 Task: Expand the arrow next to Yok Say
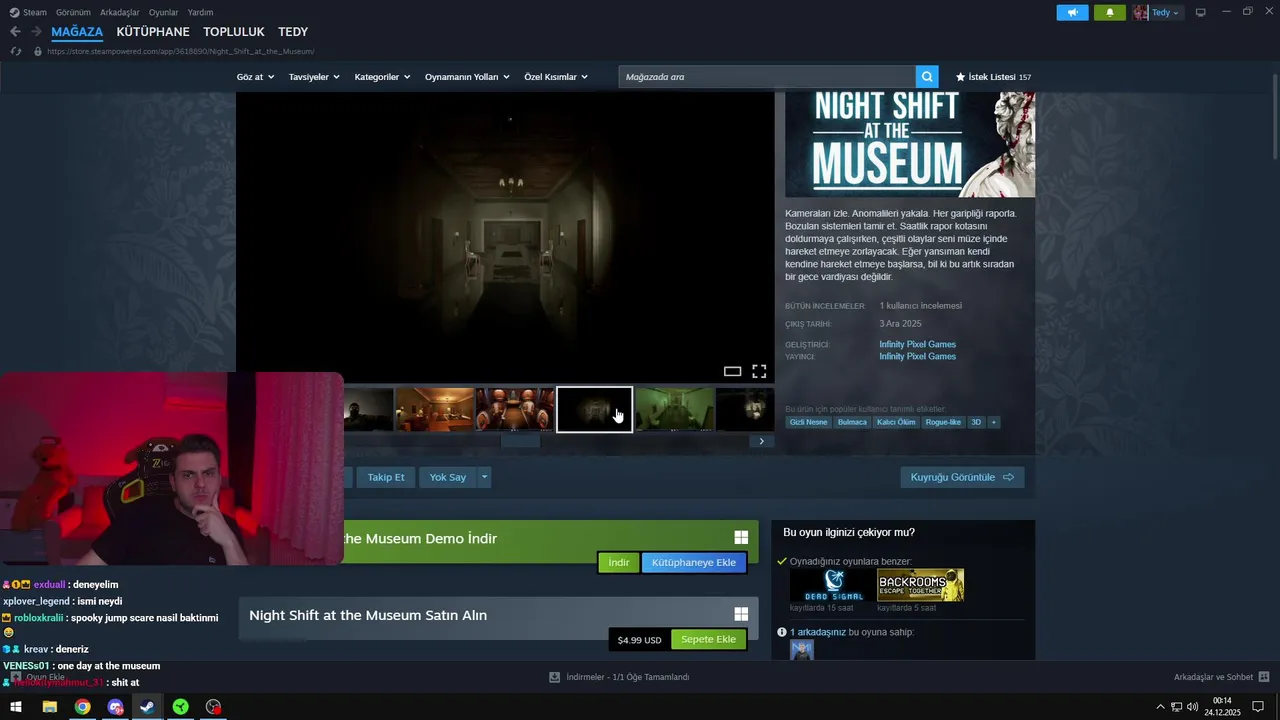(484, 477)
